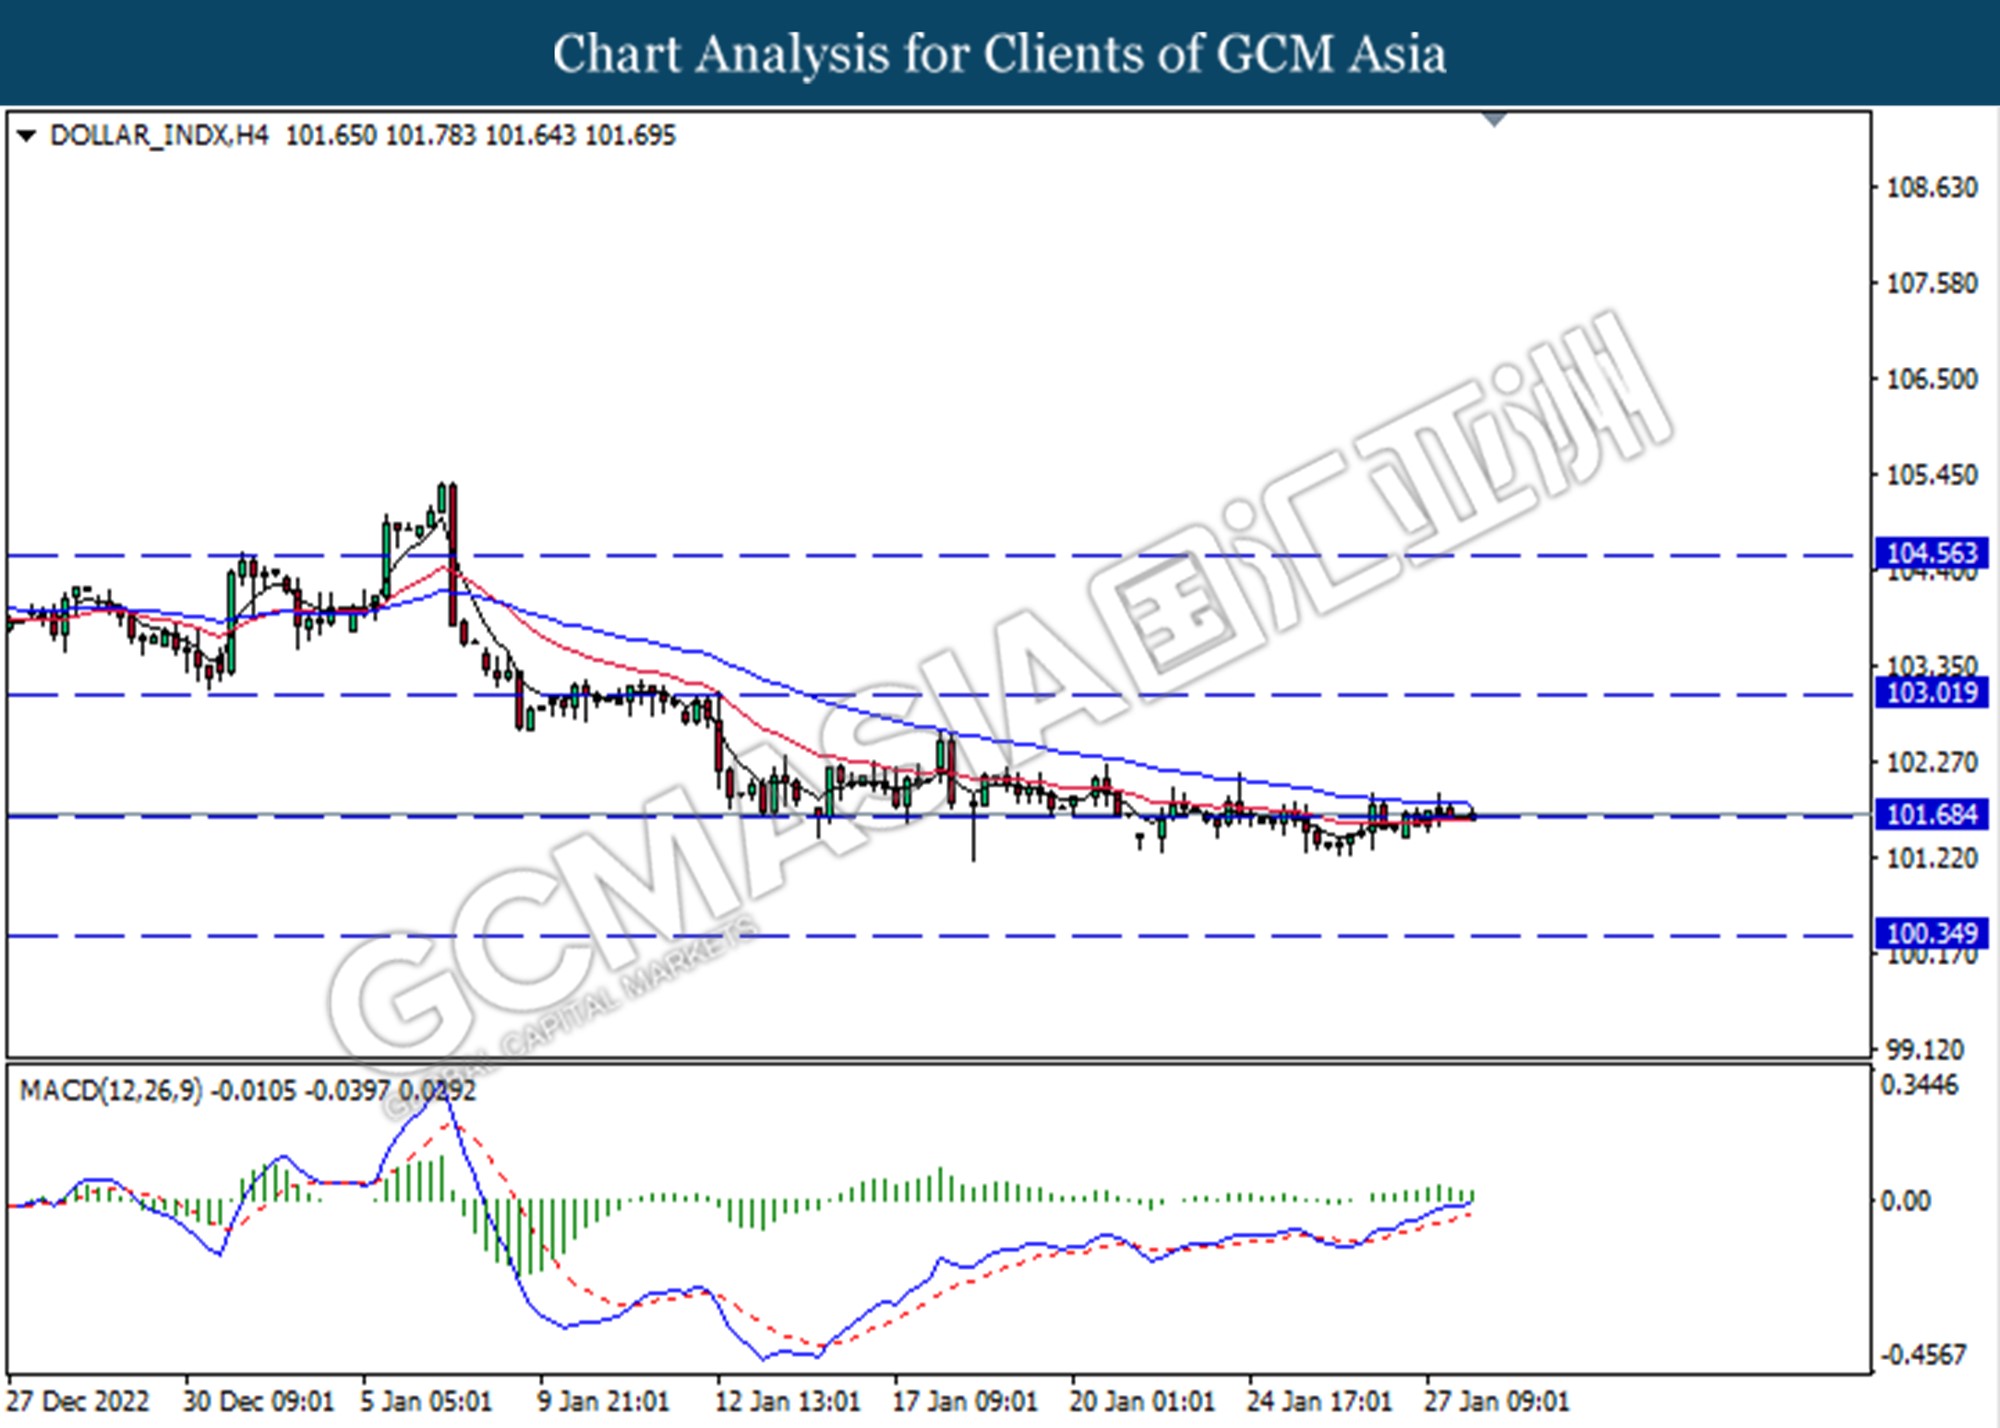
Task: Click the 99.120 price axis value
Action: click(1924, 1050)
